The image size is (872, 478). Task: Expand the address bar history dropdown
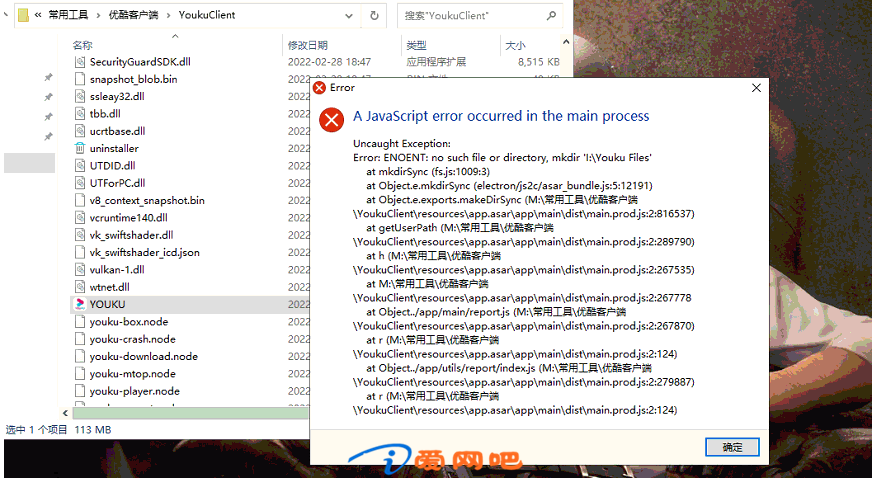coord(349,16)
